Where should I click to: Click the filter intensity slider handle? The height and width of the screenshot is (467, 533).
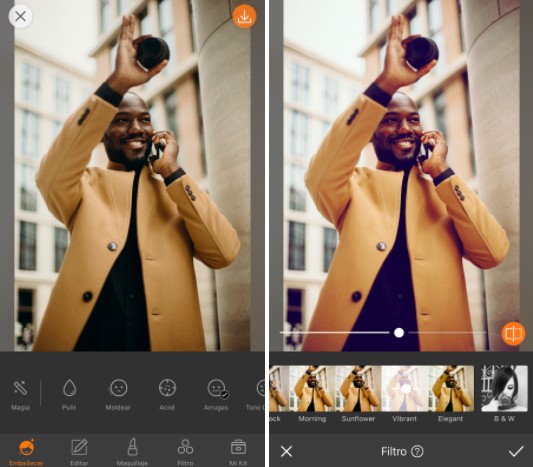pos(399,333)
